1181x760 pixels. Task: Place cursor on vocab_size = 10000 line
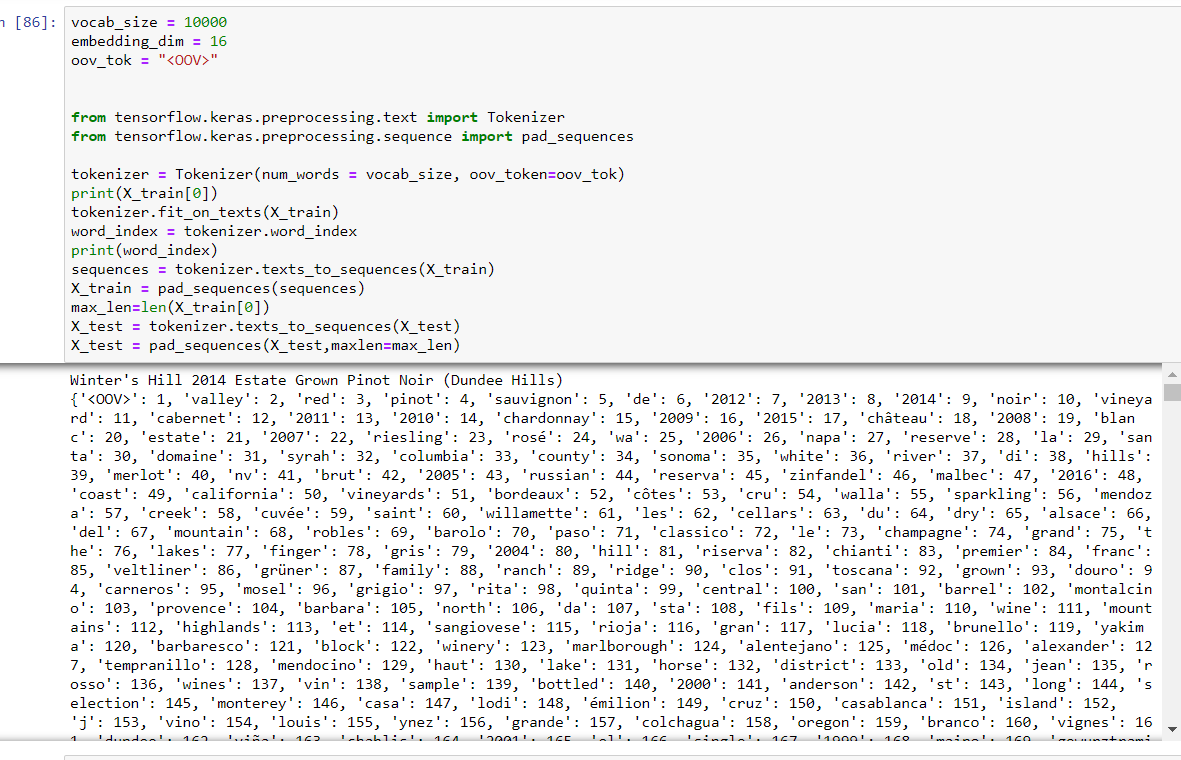click(x=149, y=23)
